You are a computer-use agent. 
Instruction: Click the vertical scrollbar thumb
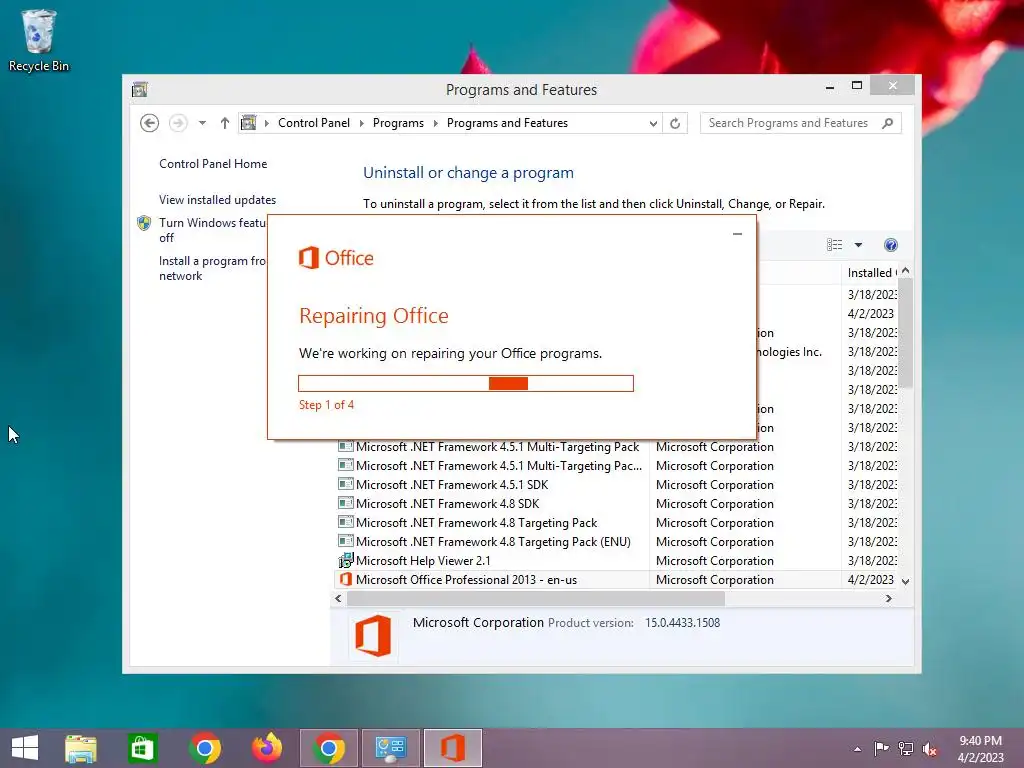click(905, 332)
